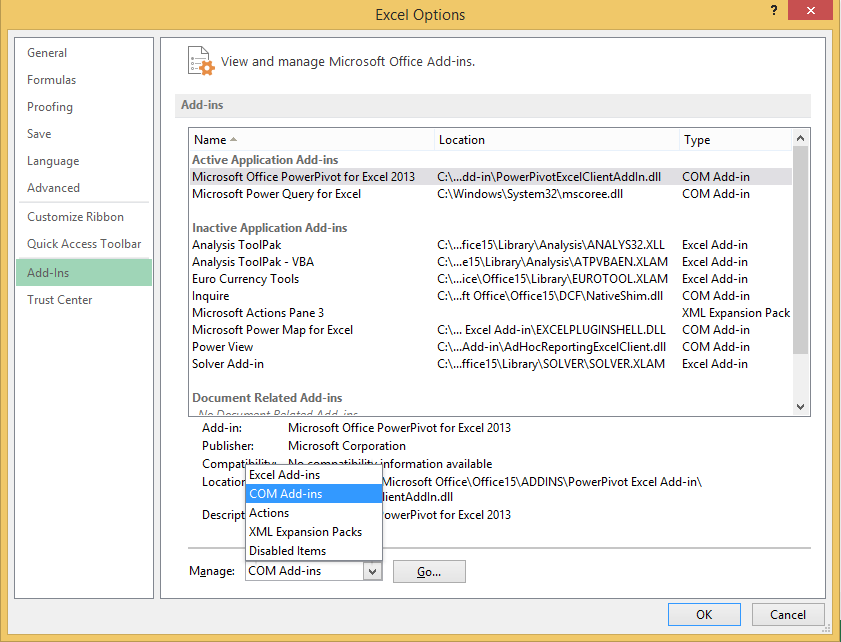Screen dimensions: 841x642
Task: Select Actions in the dropdown list
Action: point(269,513)
